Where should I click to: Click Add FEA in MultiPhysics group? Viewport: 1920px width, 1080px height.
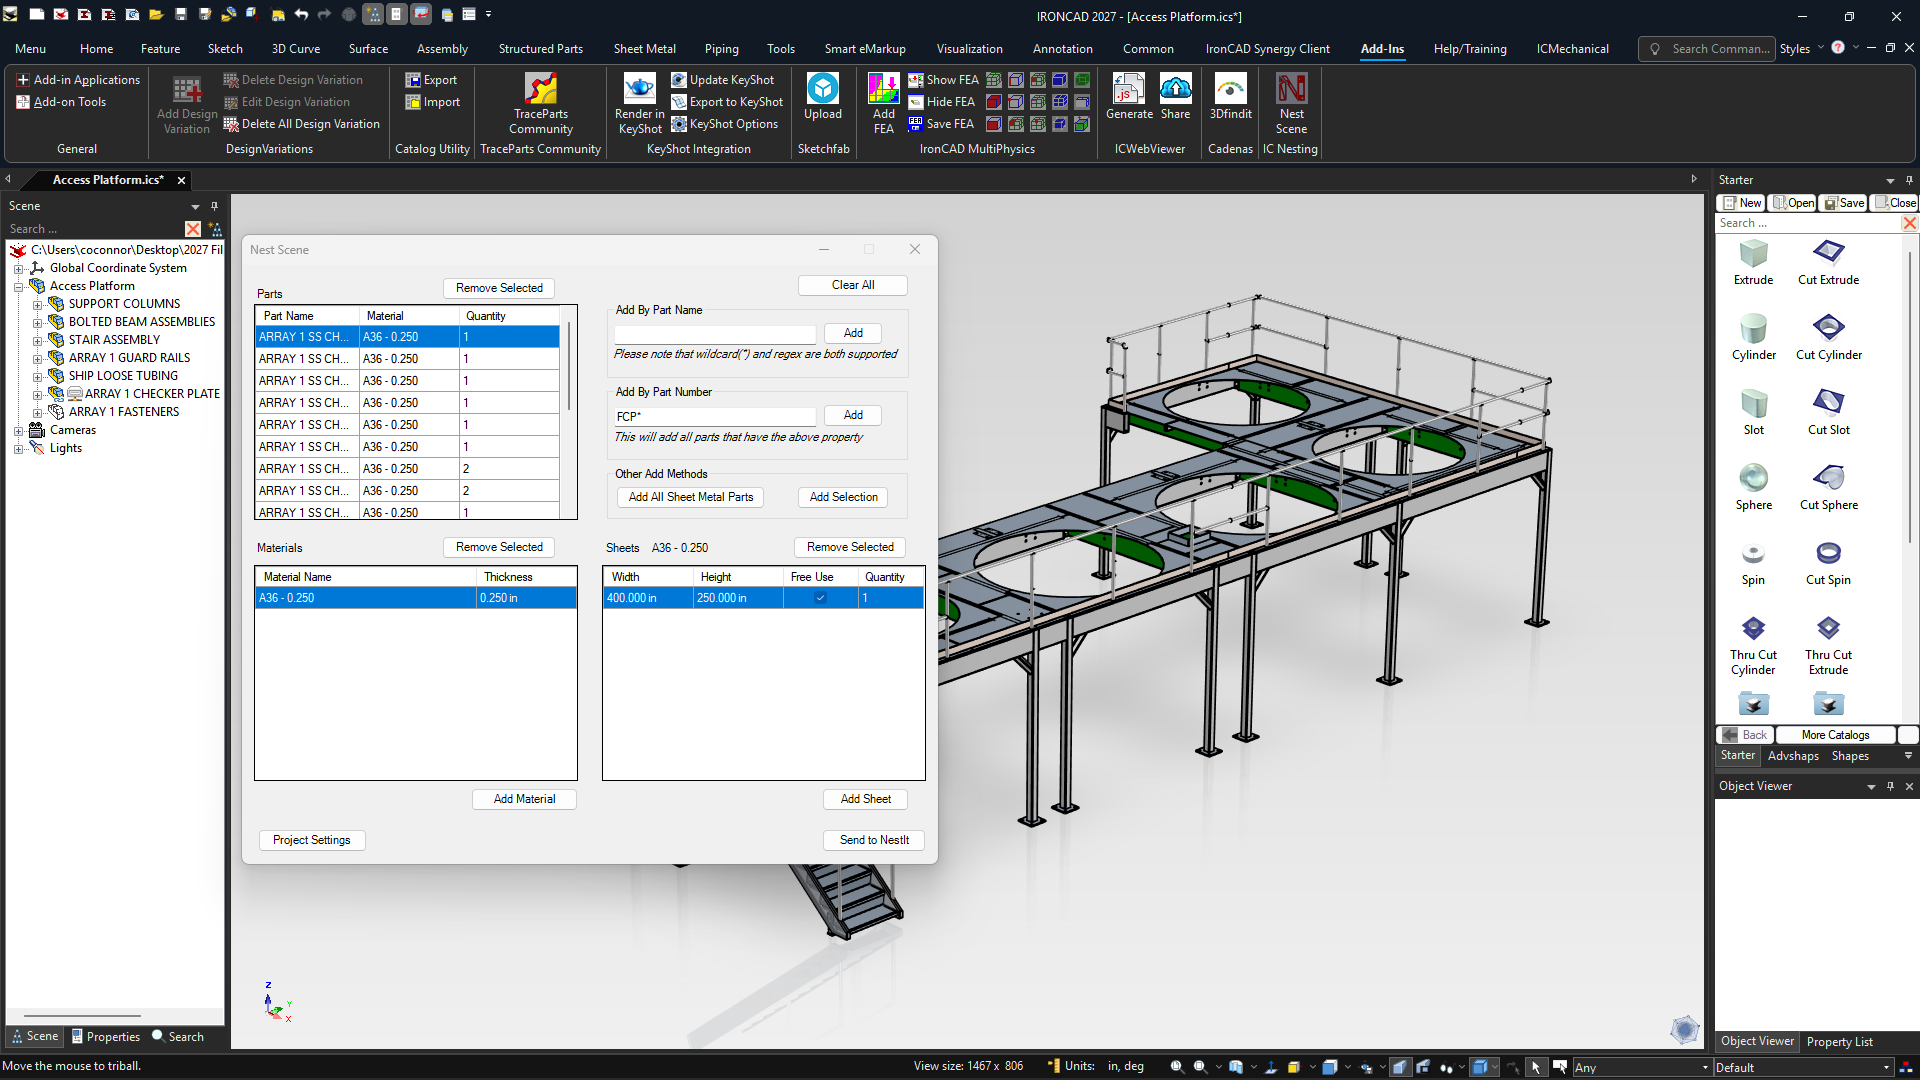[883, 104]
